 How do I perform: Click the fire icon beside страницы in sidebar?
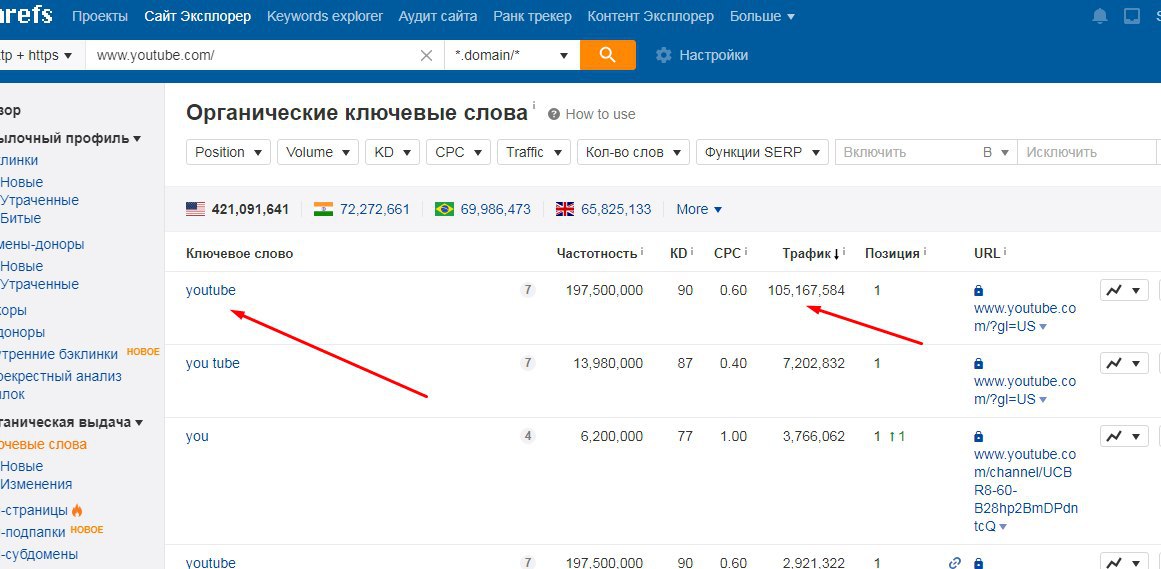(x=77, y=510)
